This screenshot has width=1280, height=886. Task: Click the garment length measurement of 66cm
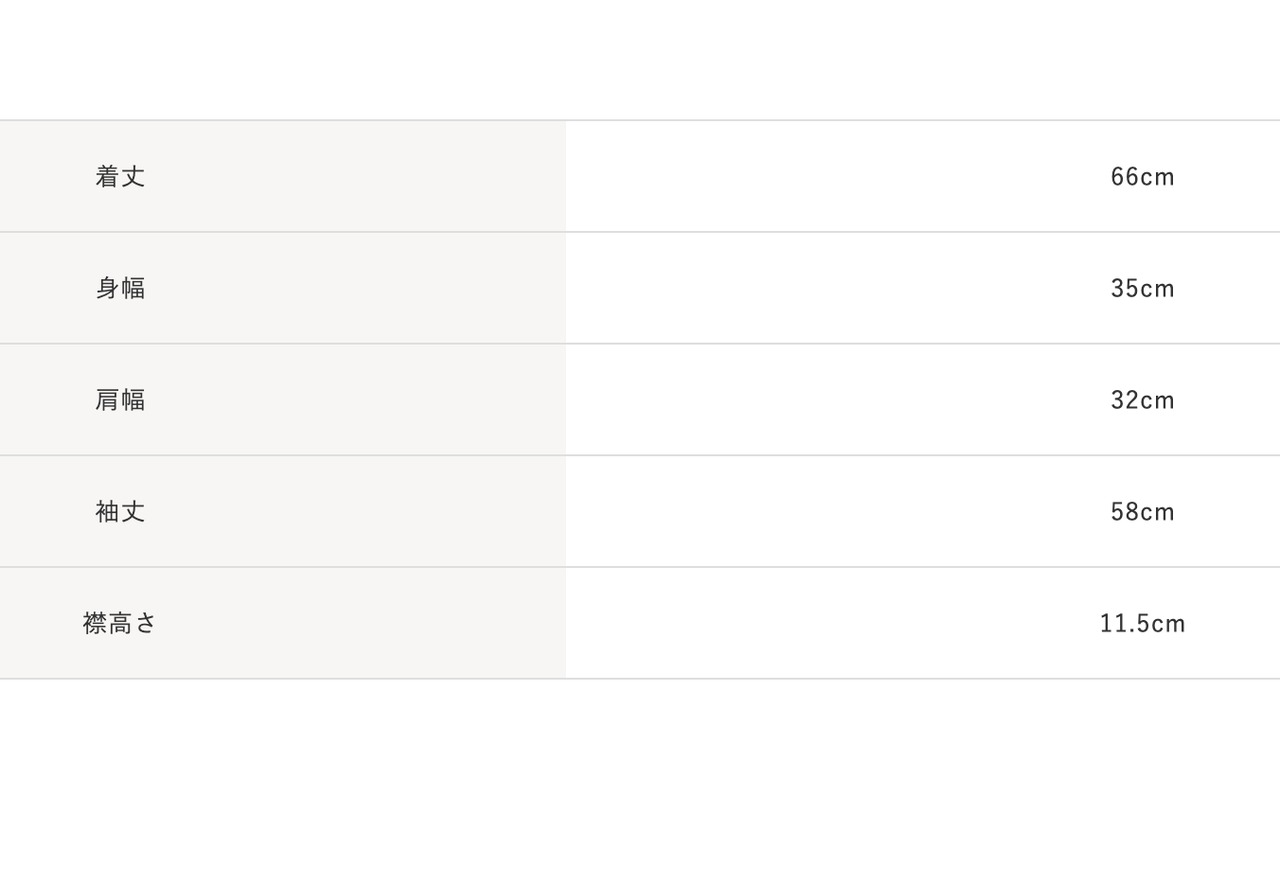1142,177
